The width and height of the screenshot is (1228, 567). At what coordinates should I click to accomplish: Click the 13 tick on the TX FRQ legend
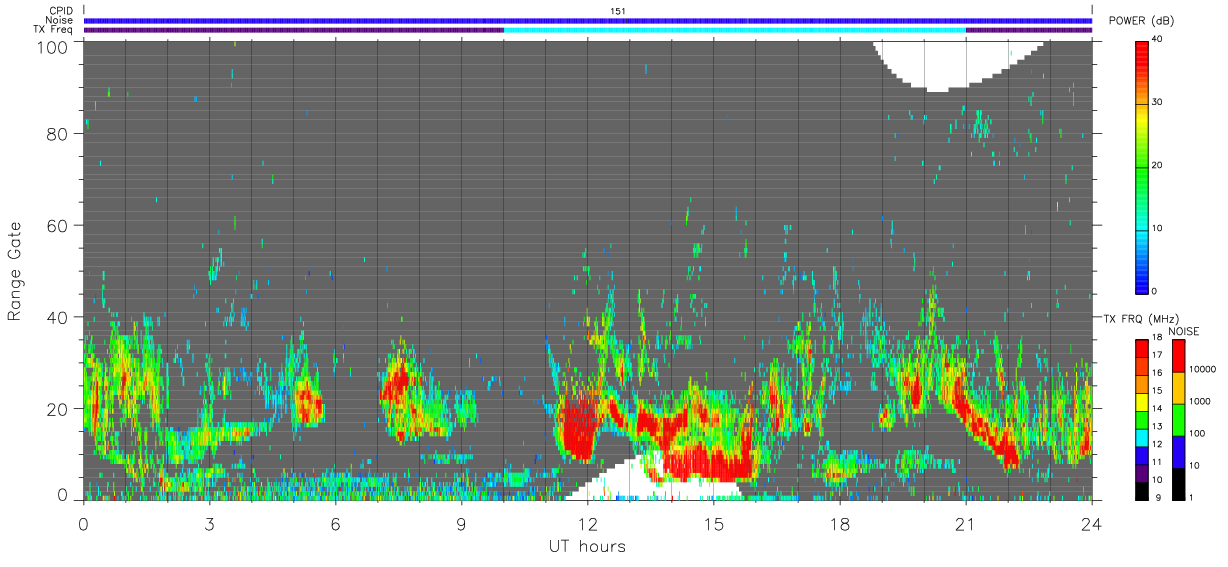point(1156,426)
